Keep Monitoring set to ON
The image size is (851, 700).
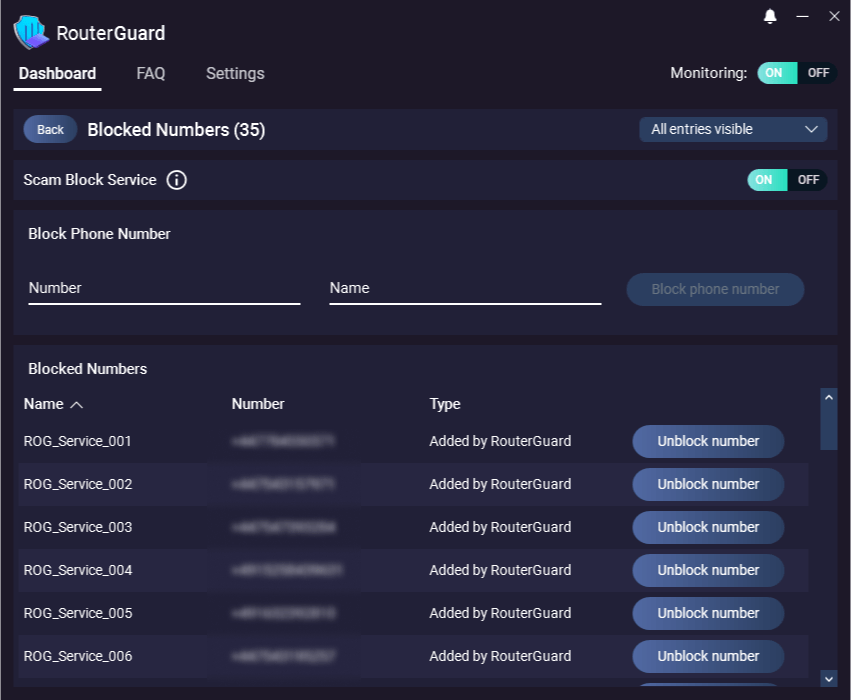pos(776,72)
